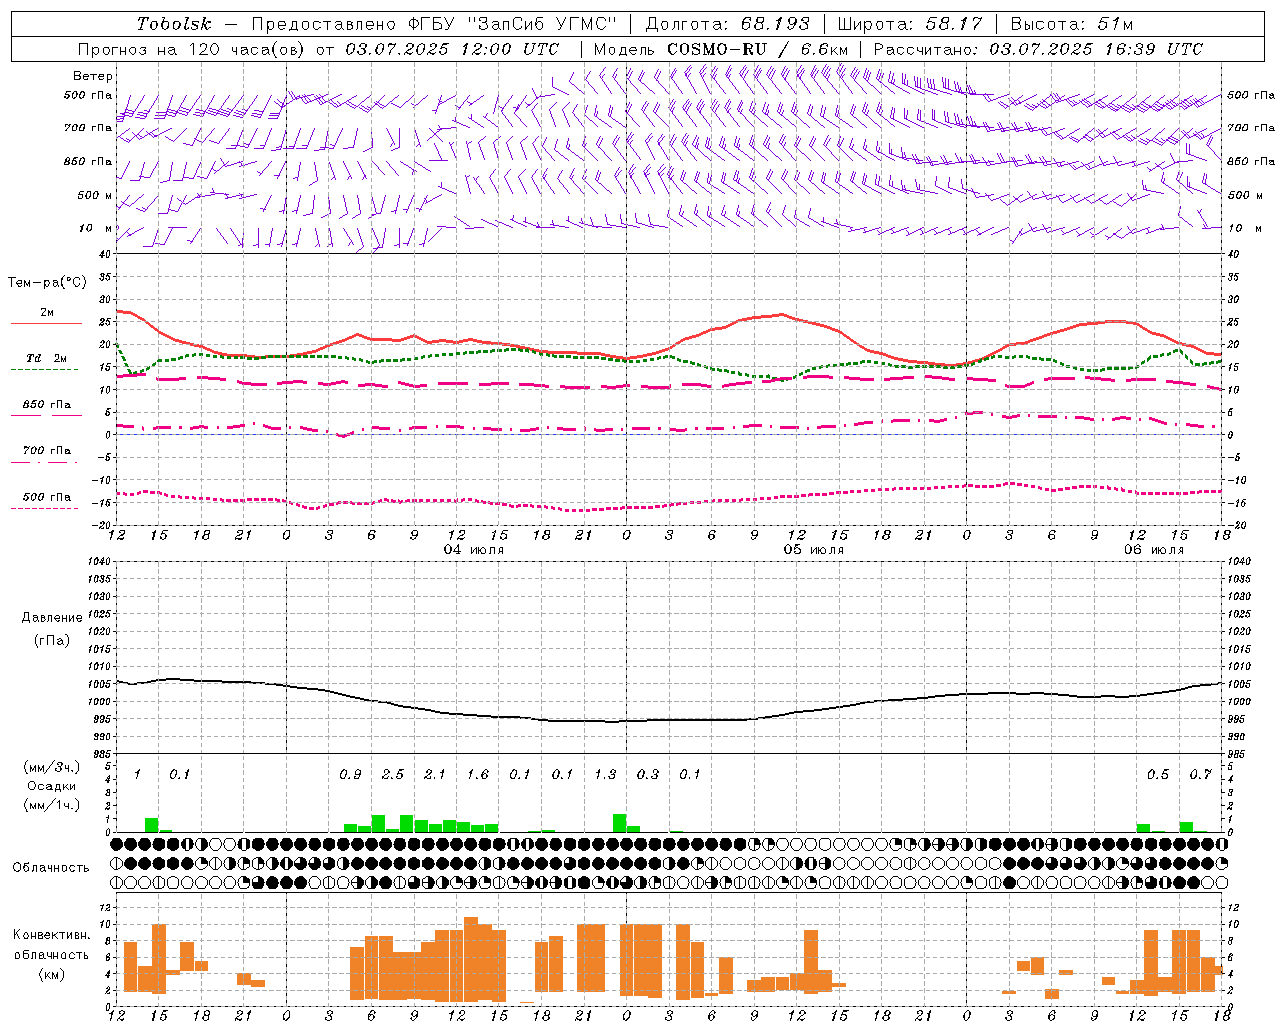Image resolution: width=1280 pixels, height=1024 pixels.
Task: Select the Td 2м dew point legend entry
Action: point(47,358)
